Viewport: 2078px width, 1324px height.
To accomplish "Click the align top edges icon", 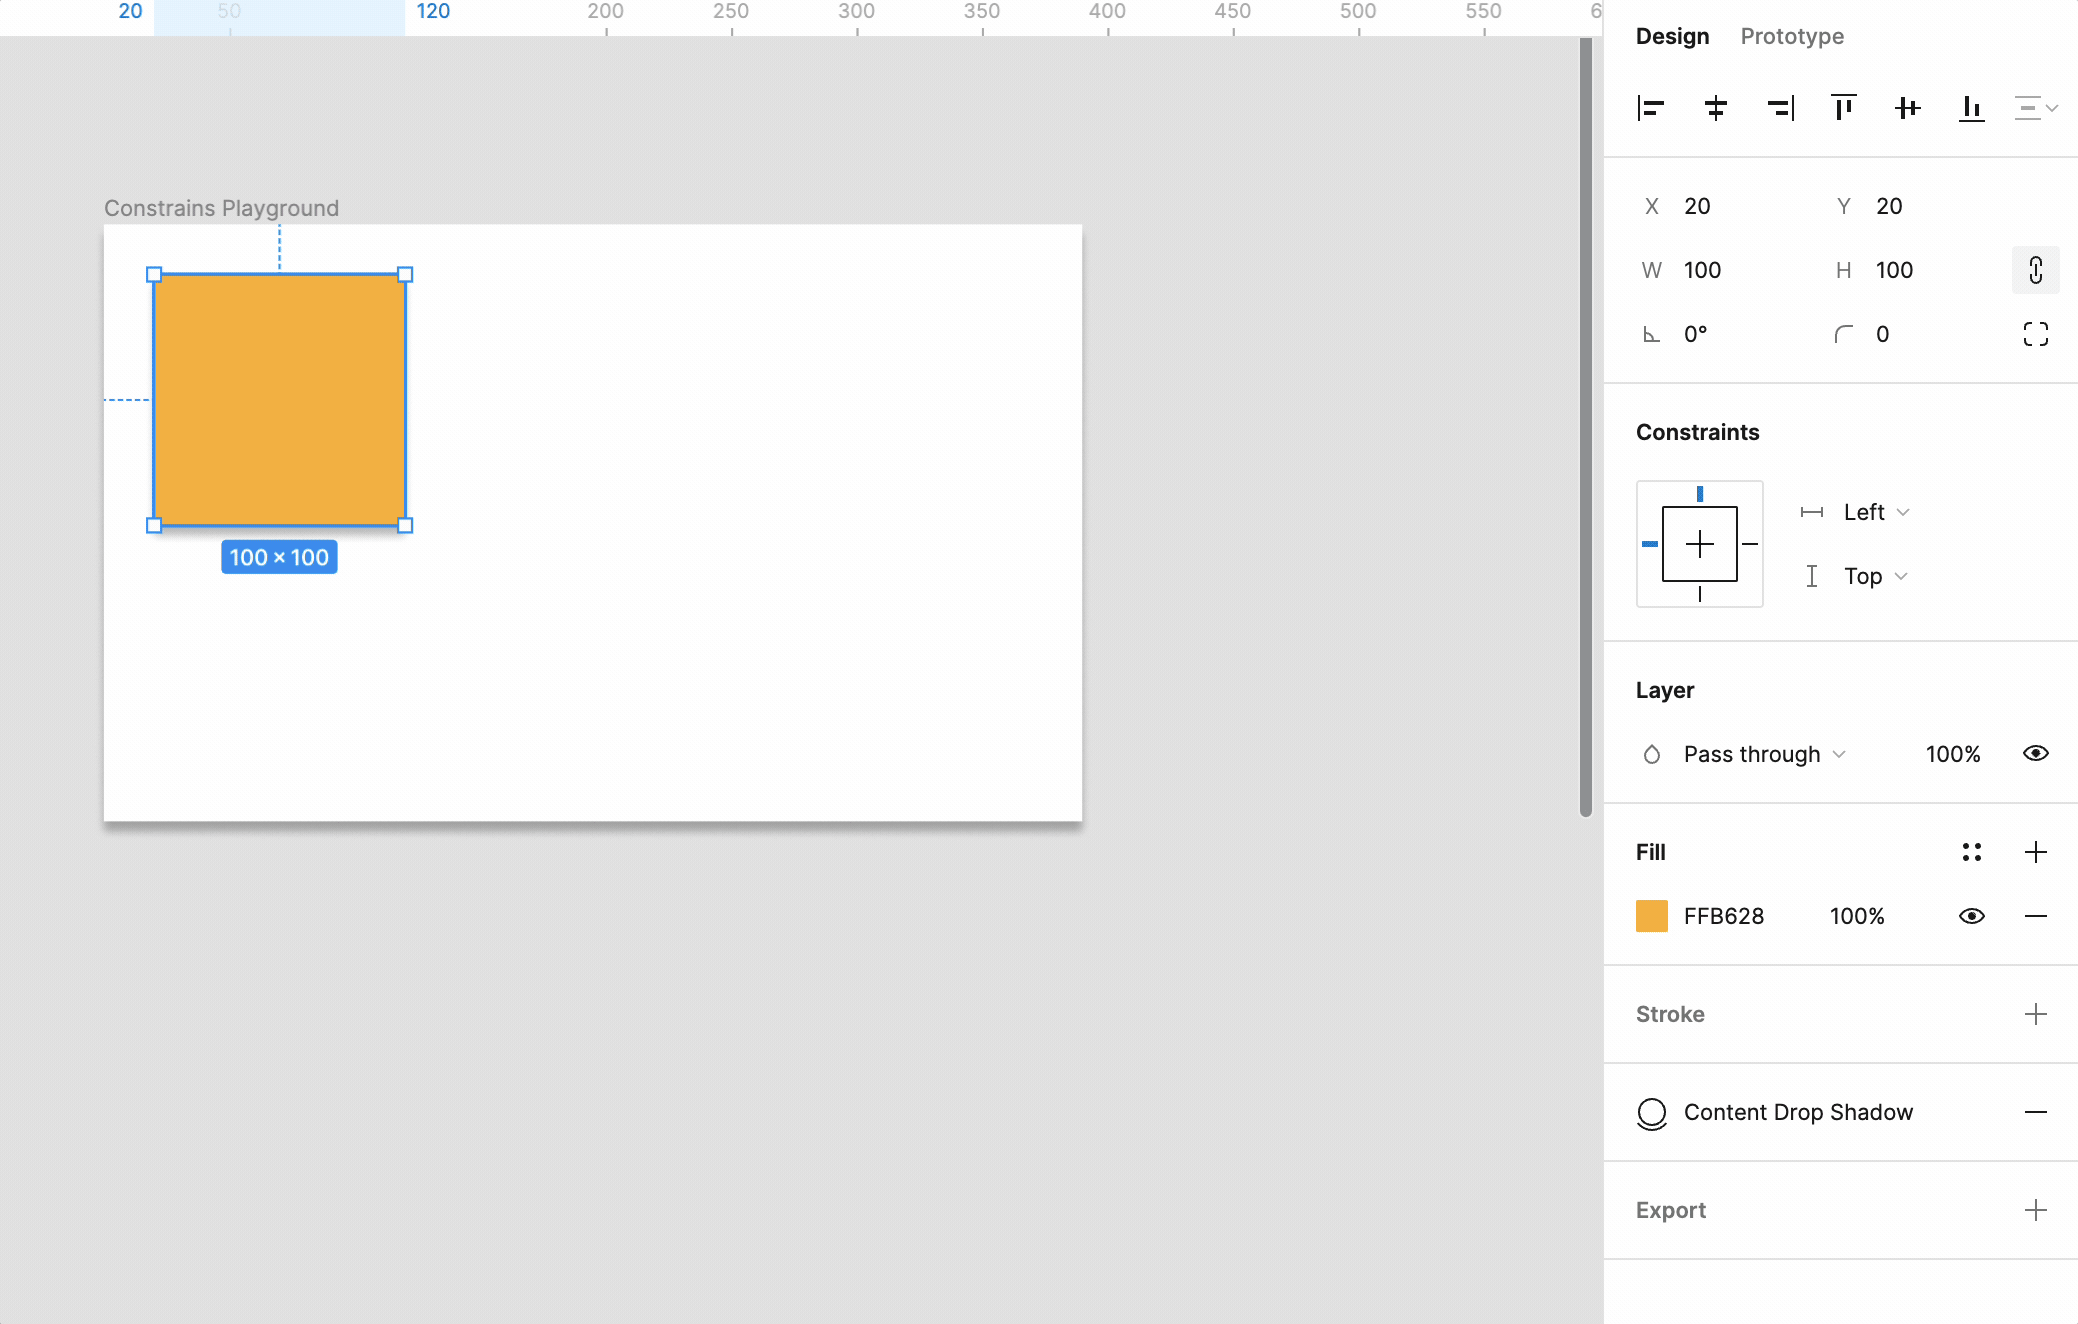I will (1843, 108).
